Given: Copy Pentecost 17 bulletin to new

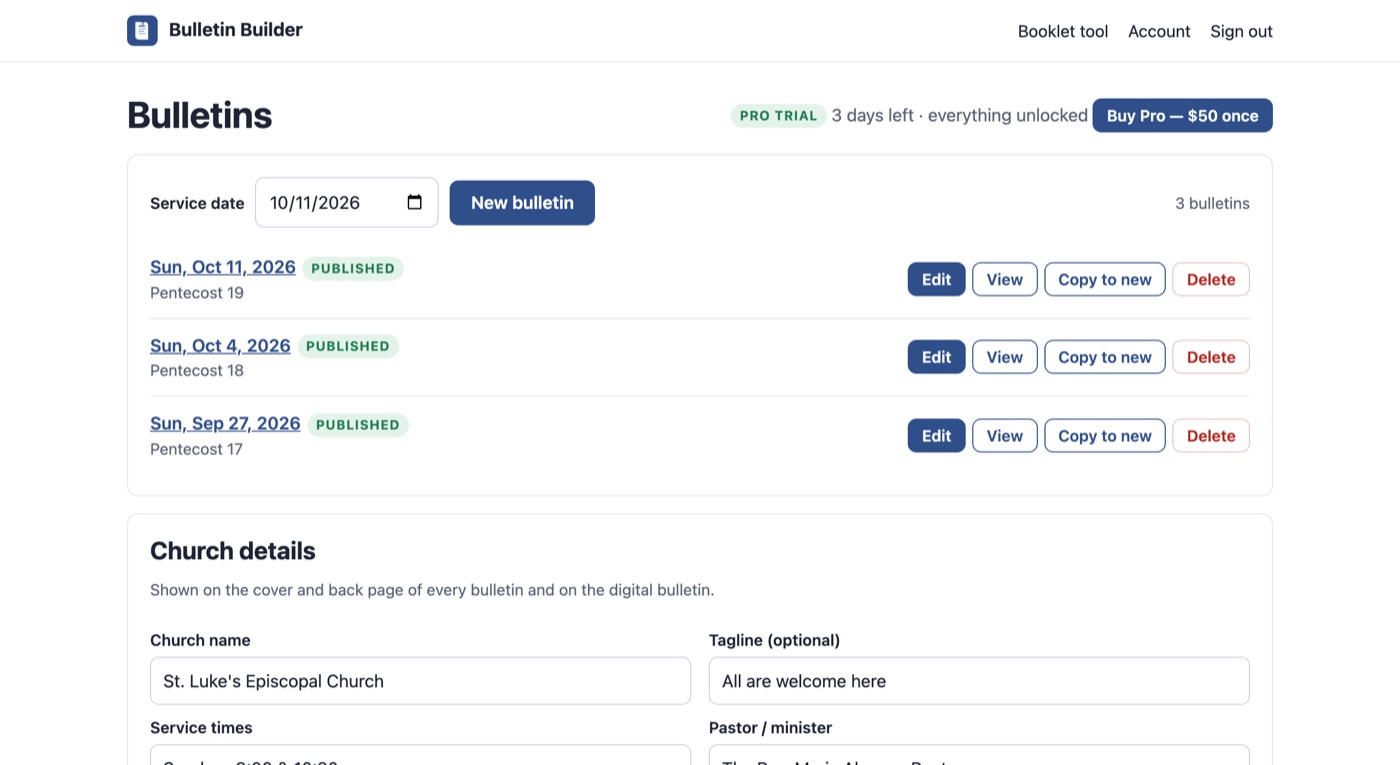Looking at the screenshot, I should pos(1105,436).
